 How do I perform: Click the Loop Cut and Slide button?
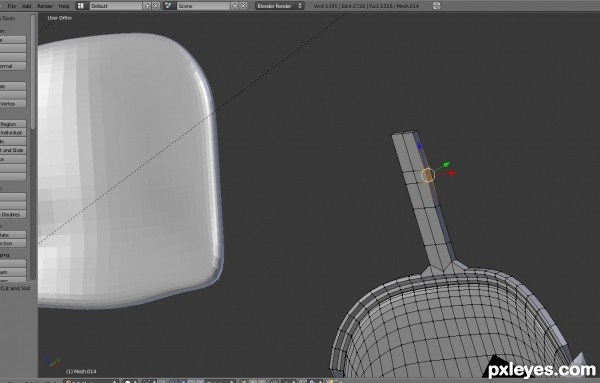(x=13, y=150)
